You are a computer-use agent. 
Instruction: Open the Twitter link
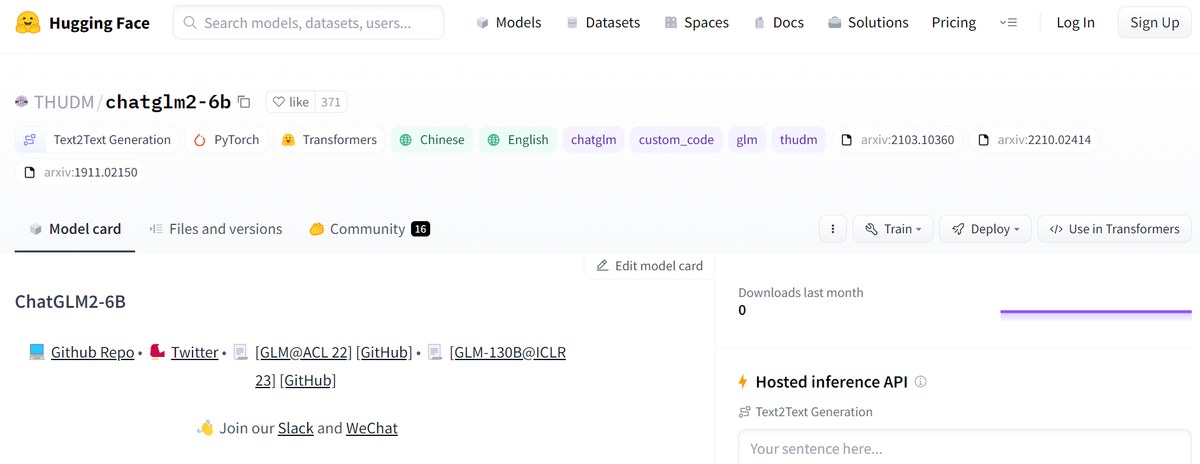pos(194,352)
